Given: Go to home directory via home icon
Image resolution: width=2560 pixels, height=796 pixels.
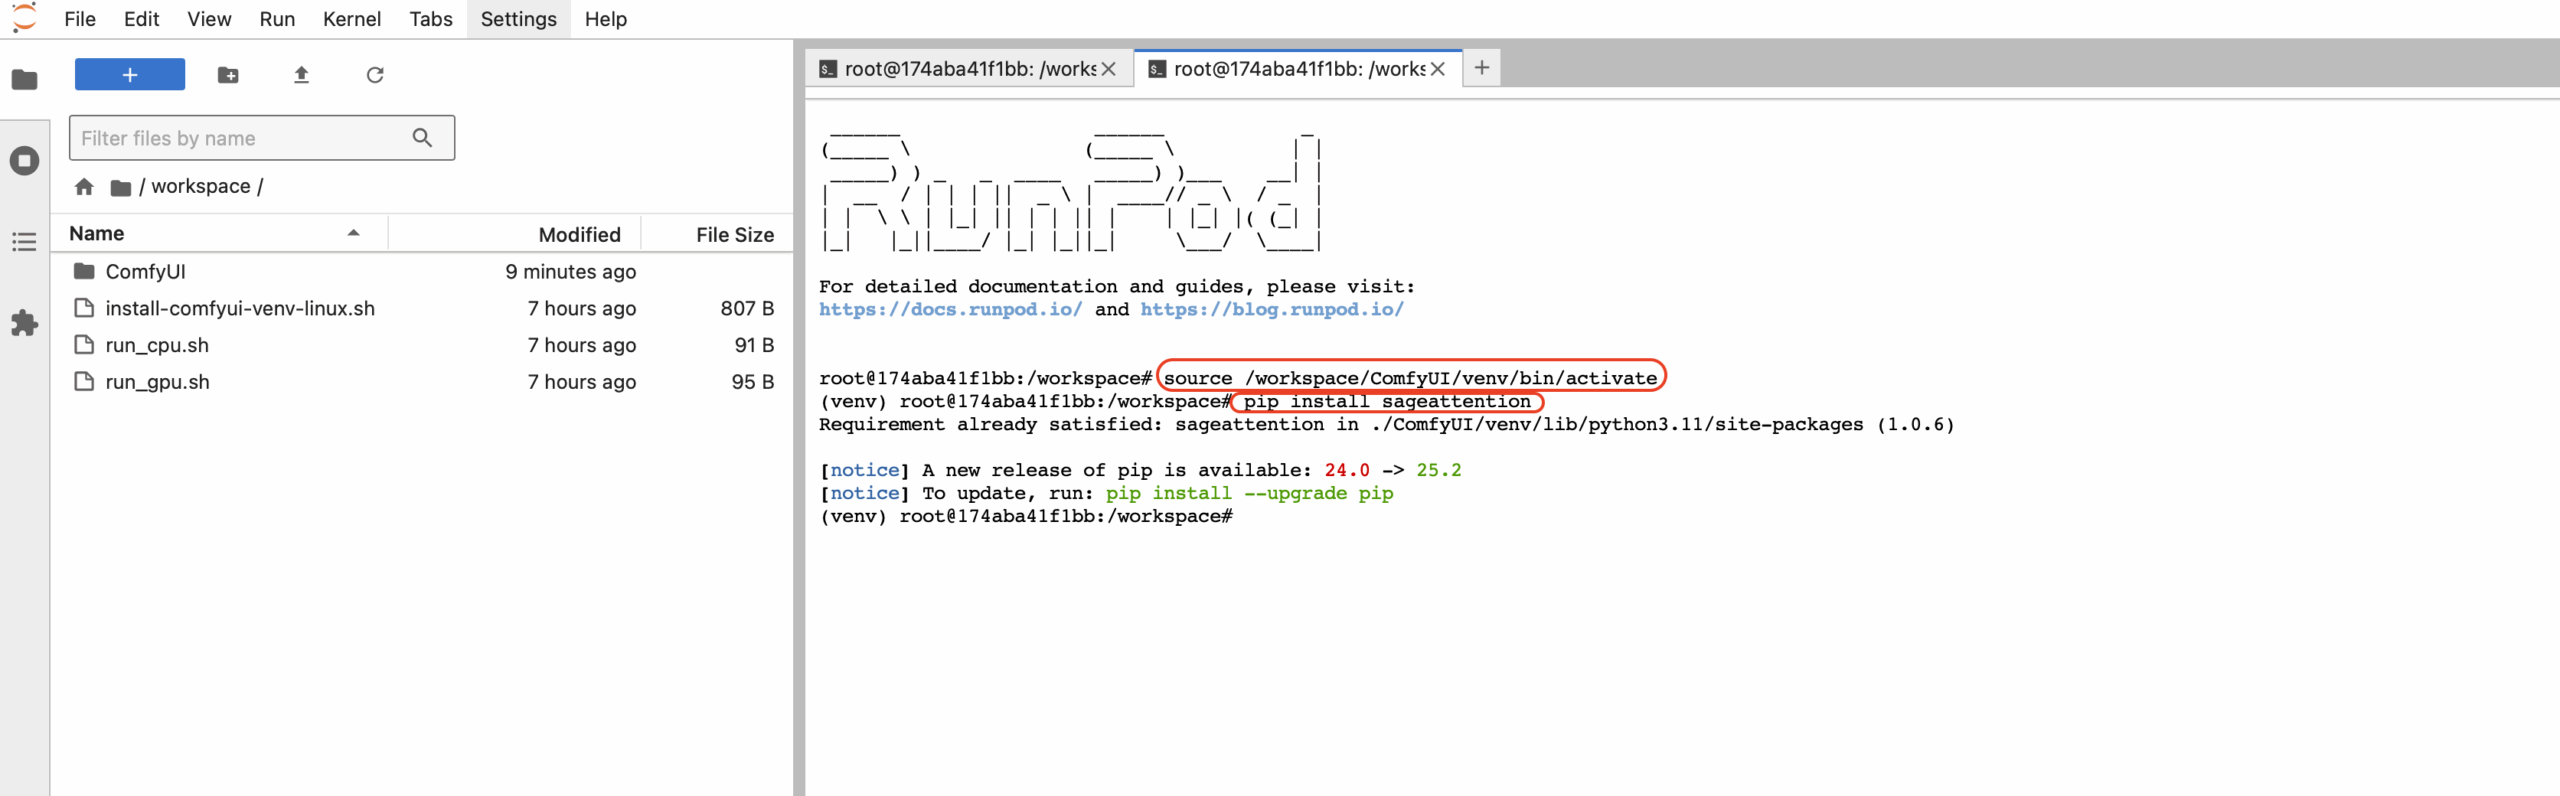Looking at the screenshot, I should (x=84, y=187).
